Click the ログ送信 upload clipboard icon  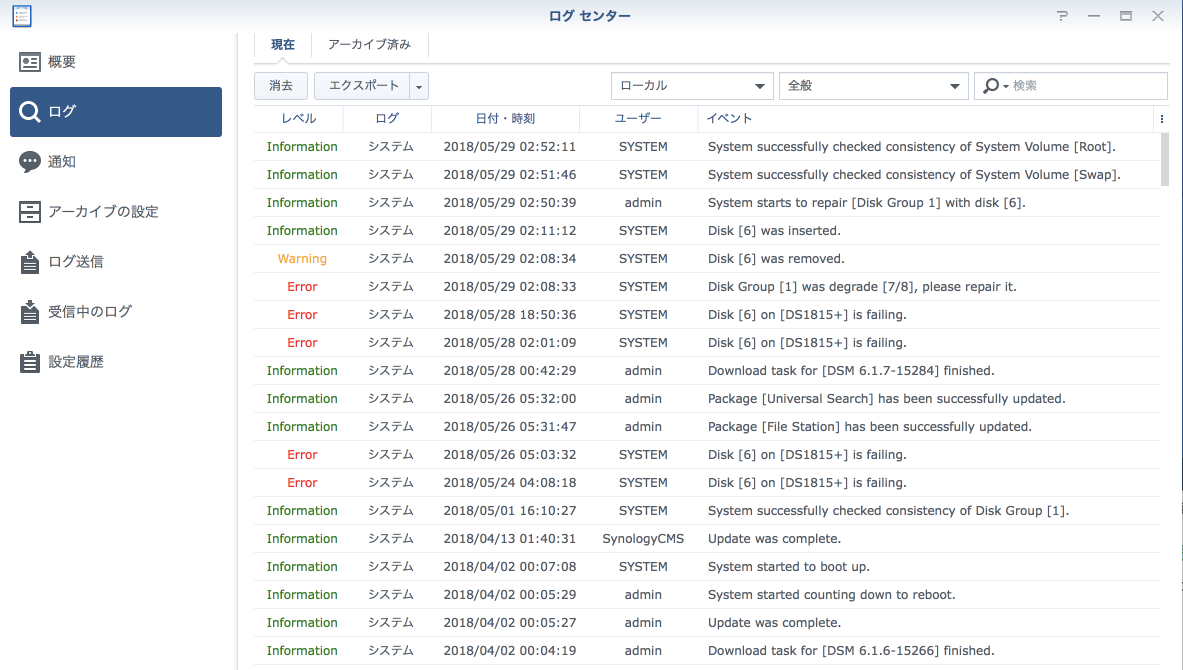tap(31, 262)
